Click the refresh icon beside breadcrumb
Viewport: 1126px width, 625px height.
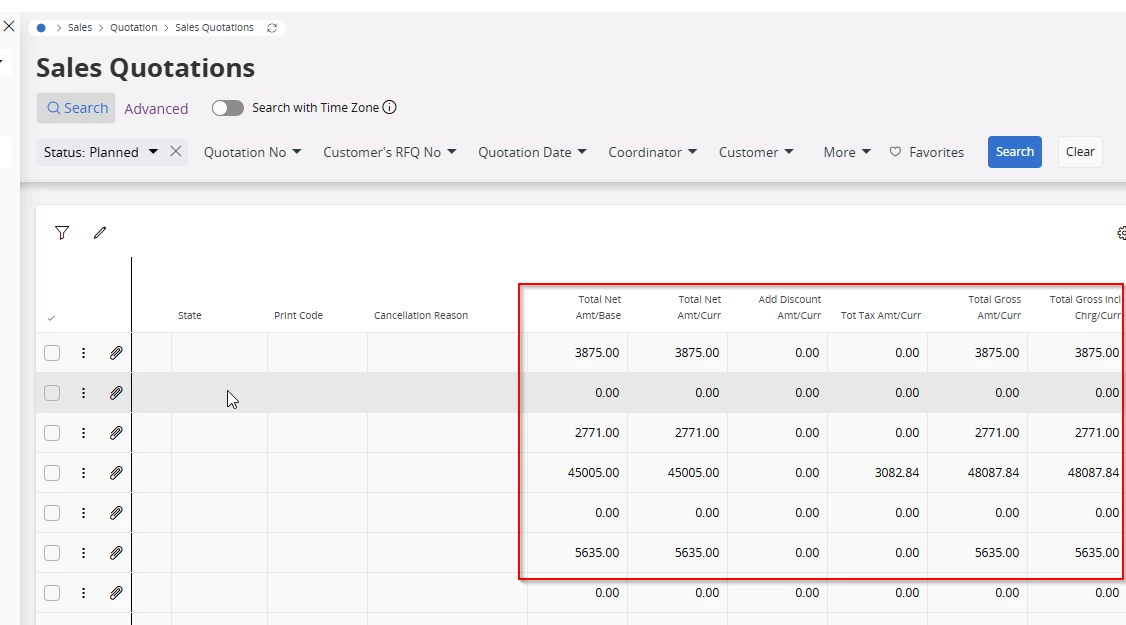(272, 28)
